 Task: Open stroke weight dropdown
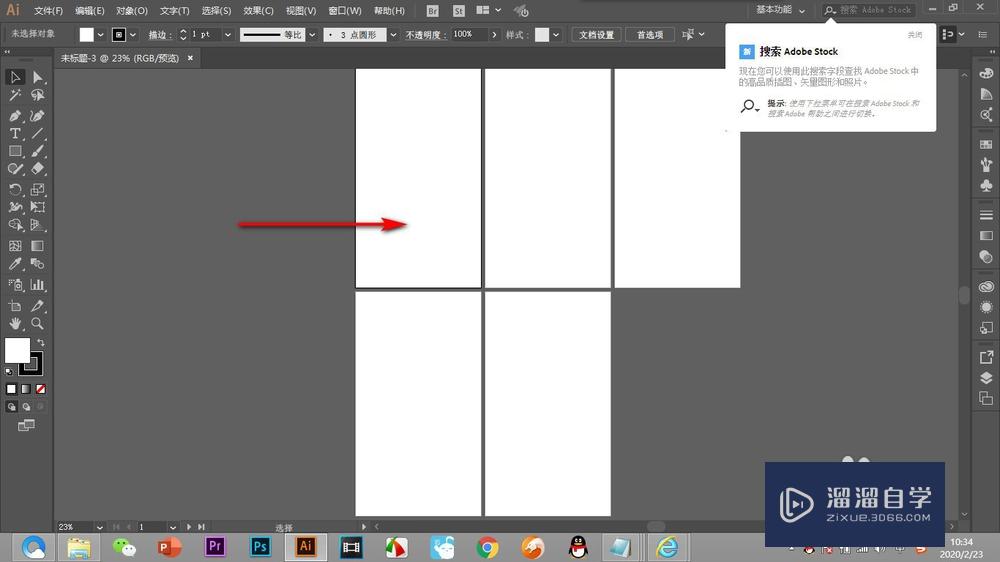coord(228,35)
